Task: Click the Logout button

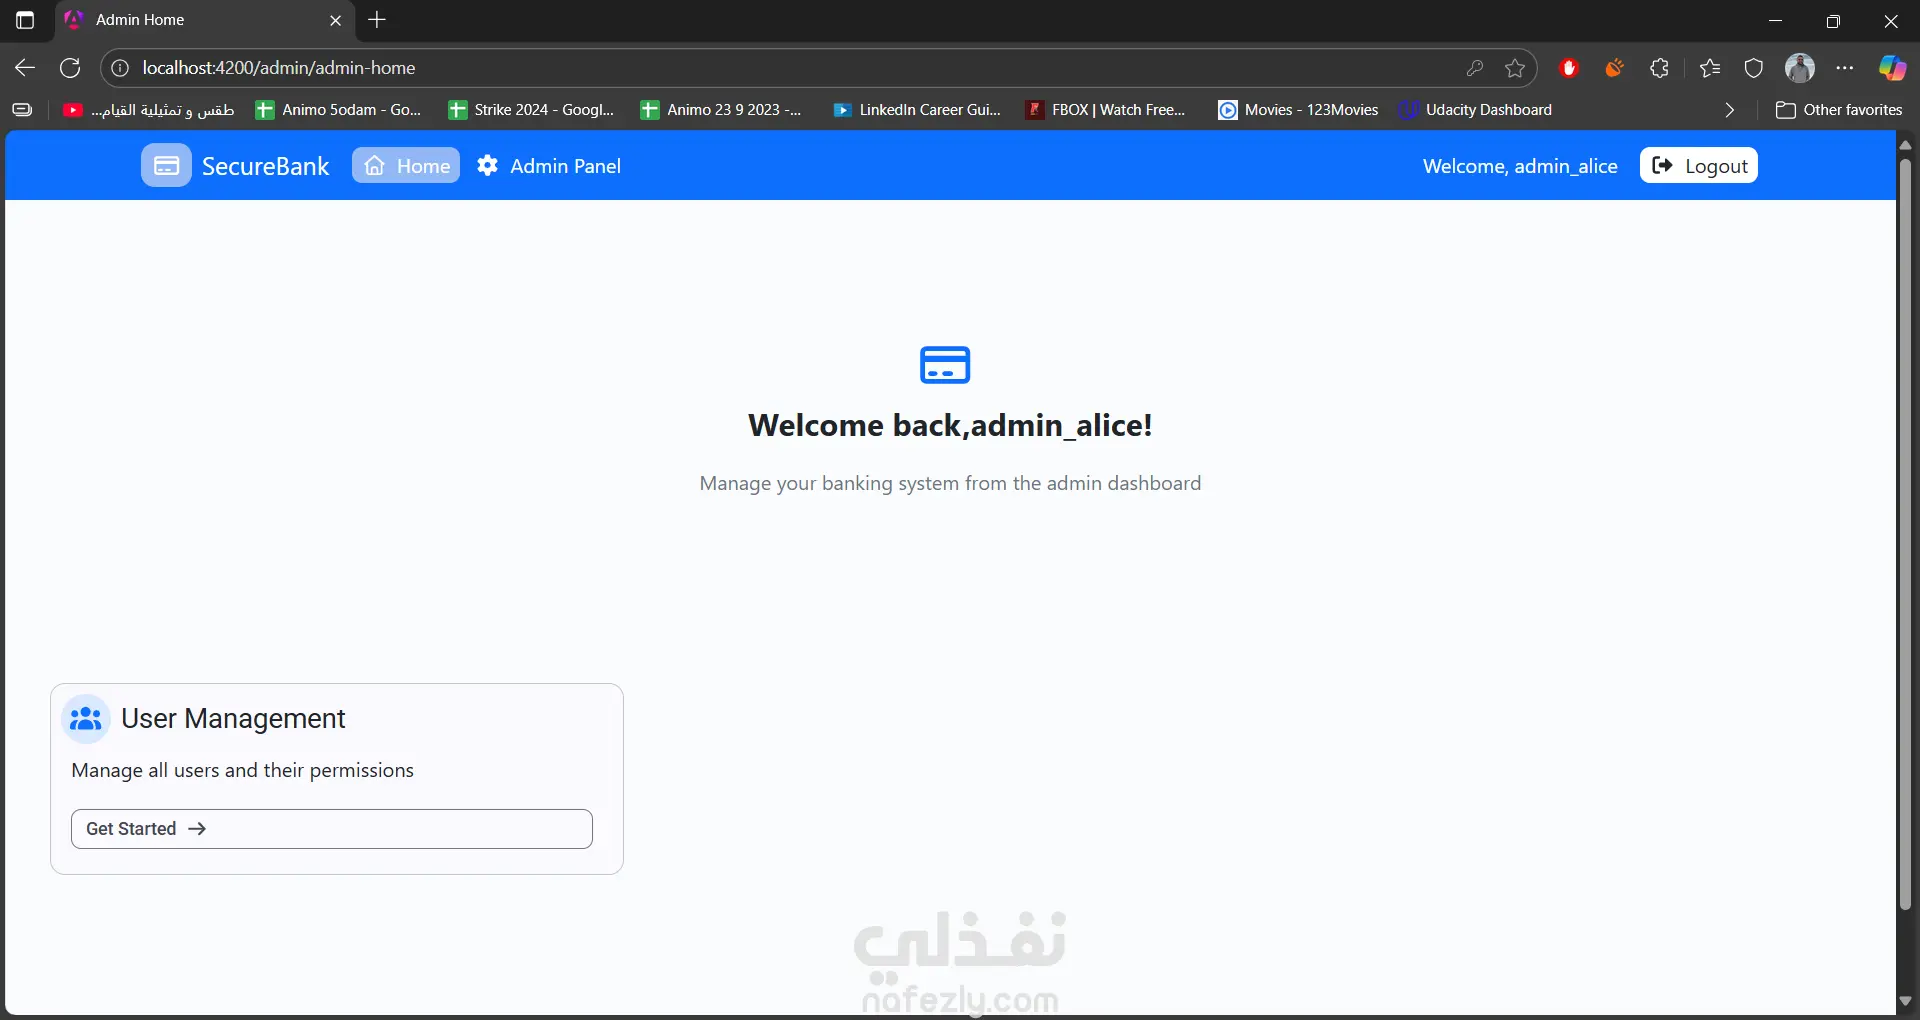Action: 1699,166
